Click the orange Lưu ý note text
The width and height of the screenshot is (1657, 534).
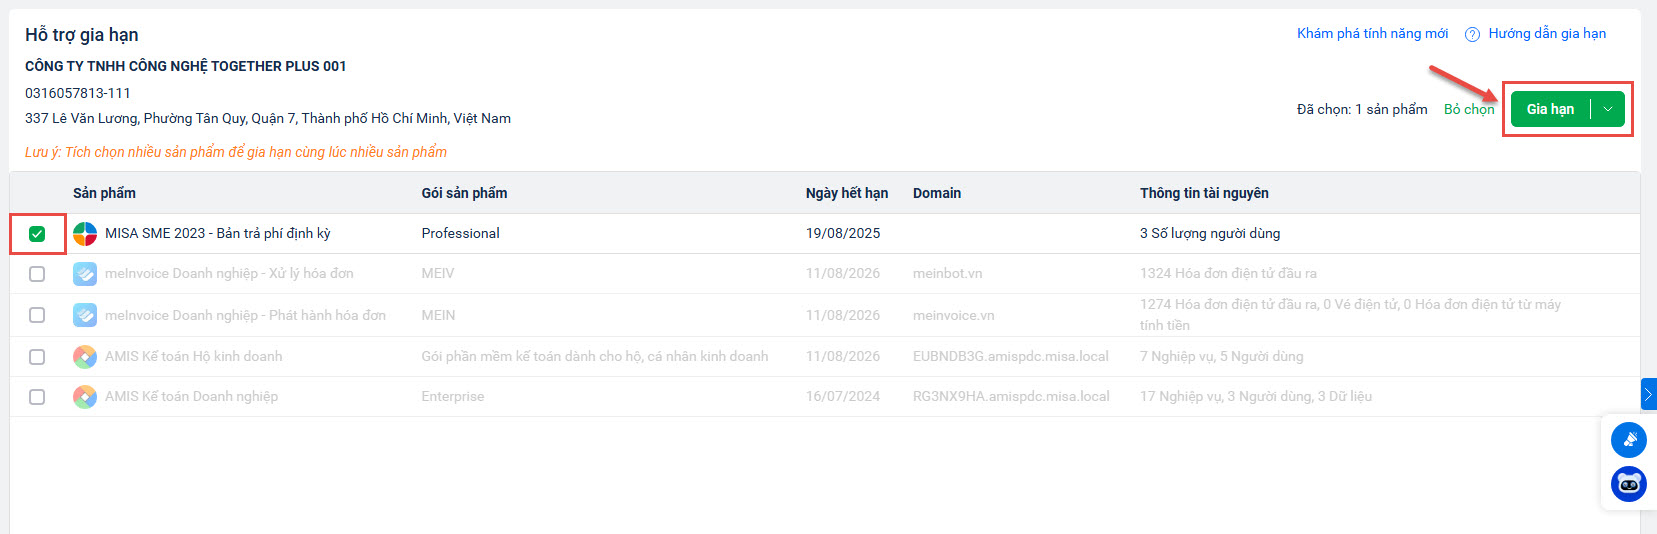236,152
